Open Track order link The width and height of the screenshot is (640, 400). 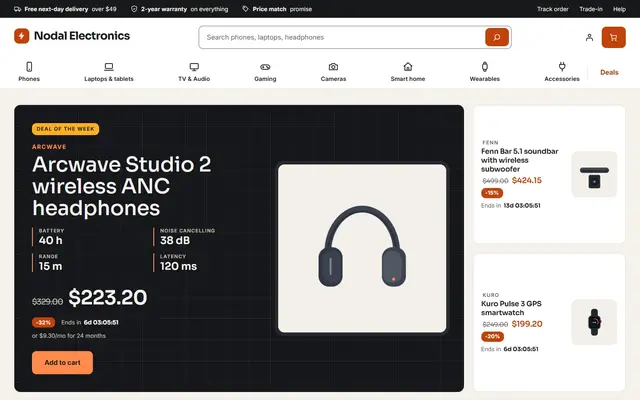552,9
